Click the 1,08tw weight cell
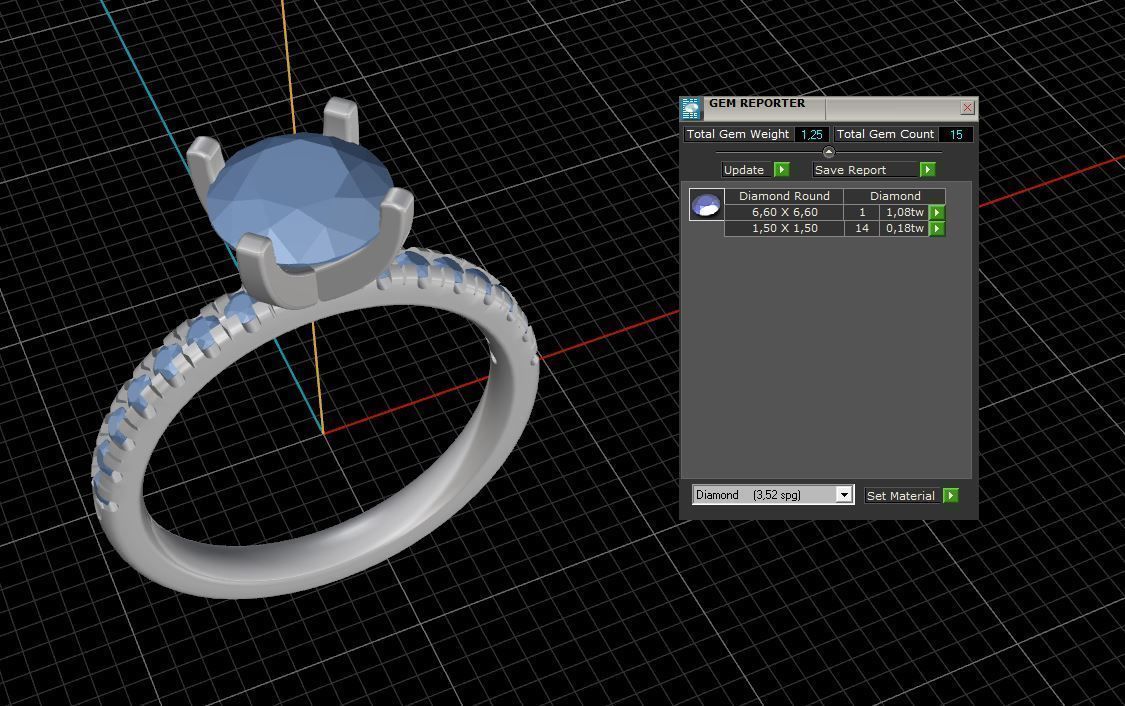Viewport: 1125px width, 706px height. (904, 212)
